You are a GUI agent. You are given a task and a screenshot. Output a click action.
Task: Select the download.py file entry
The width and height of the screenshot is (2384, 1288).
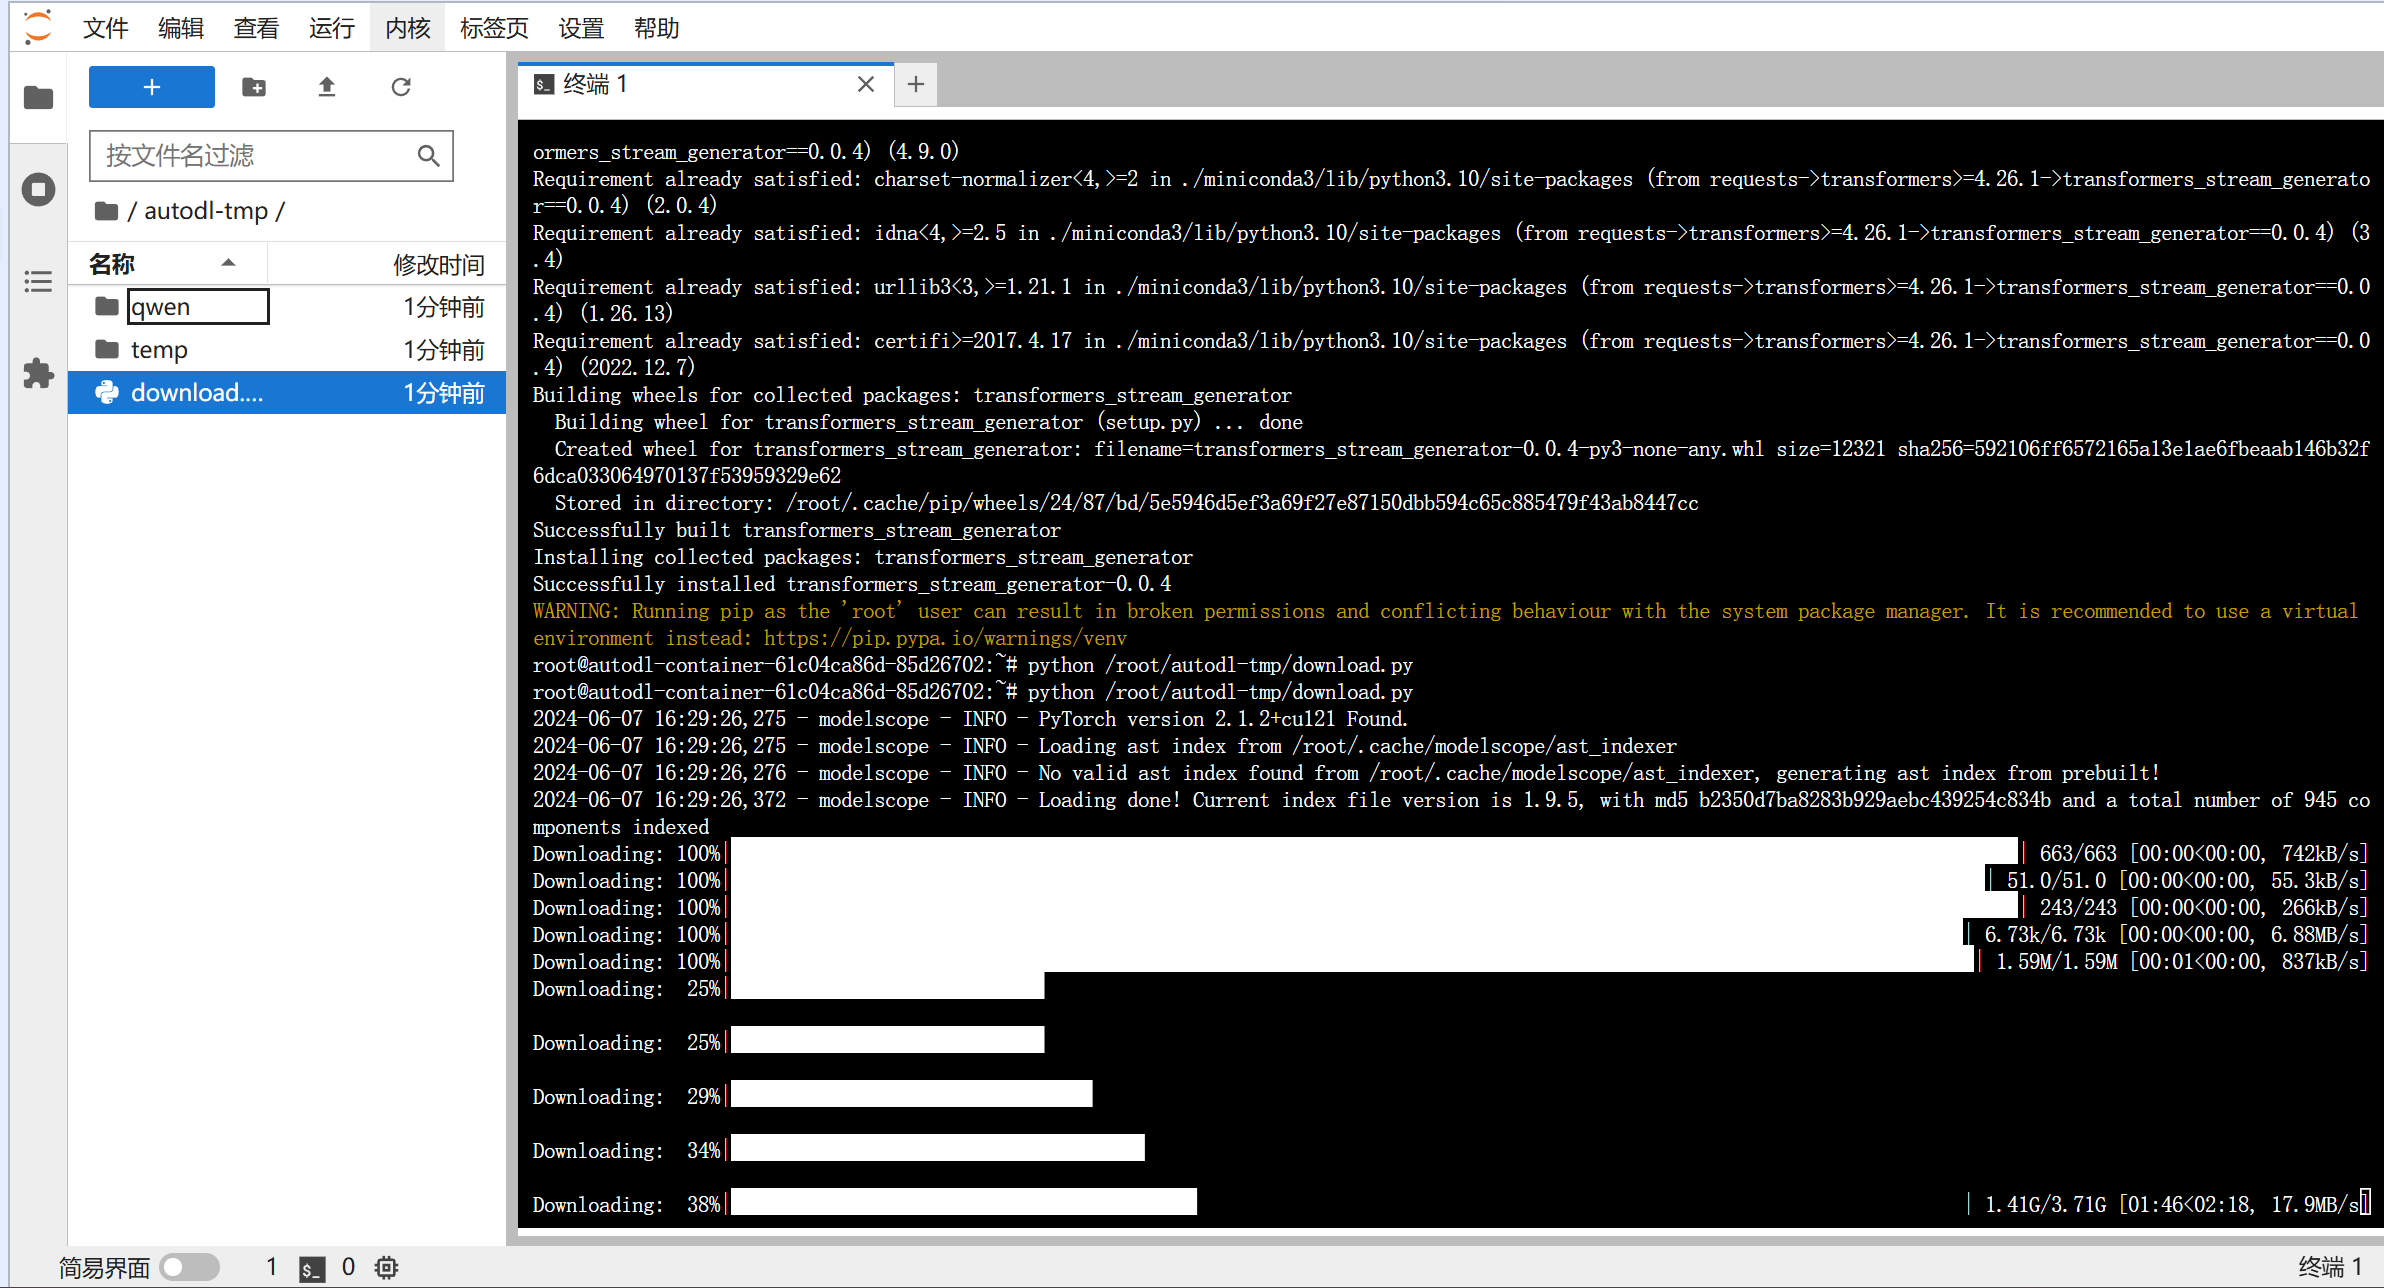tap(197, 393)
